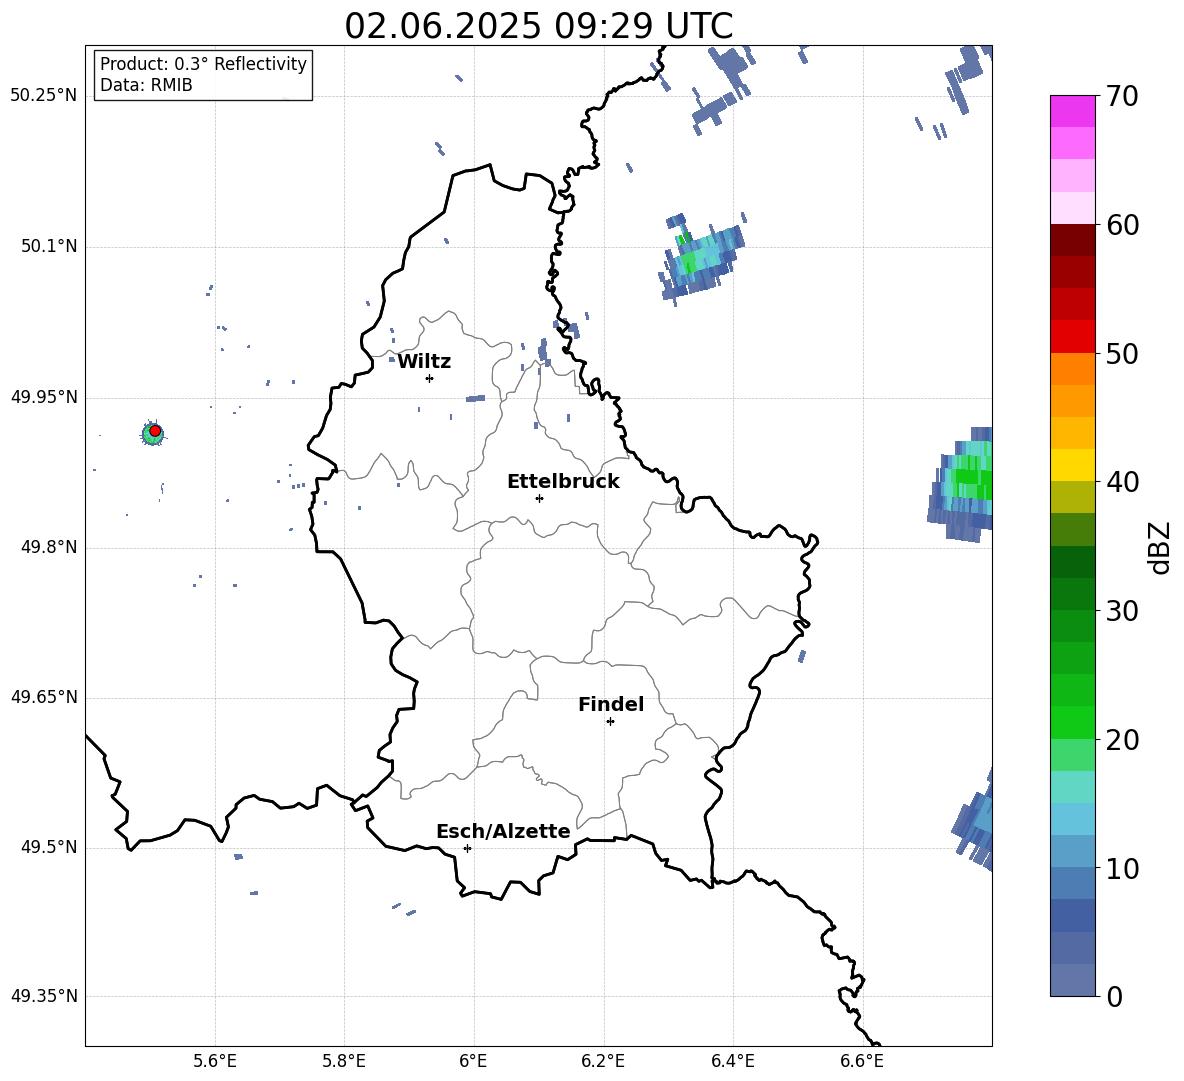Click the Esch/Alzette location cross marker
This screenshot has height=1081, width=1184.
click(x=467, y=848)
